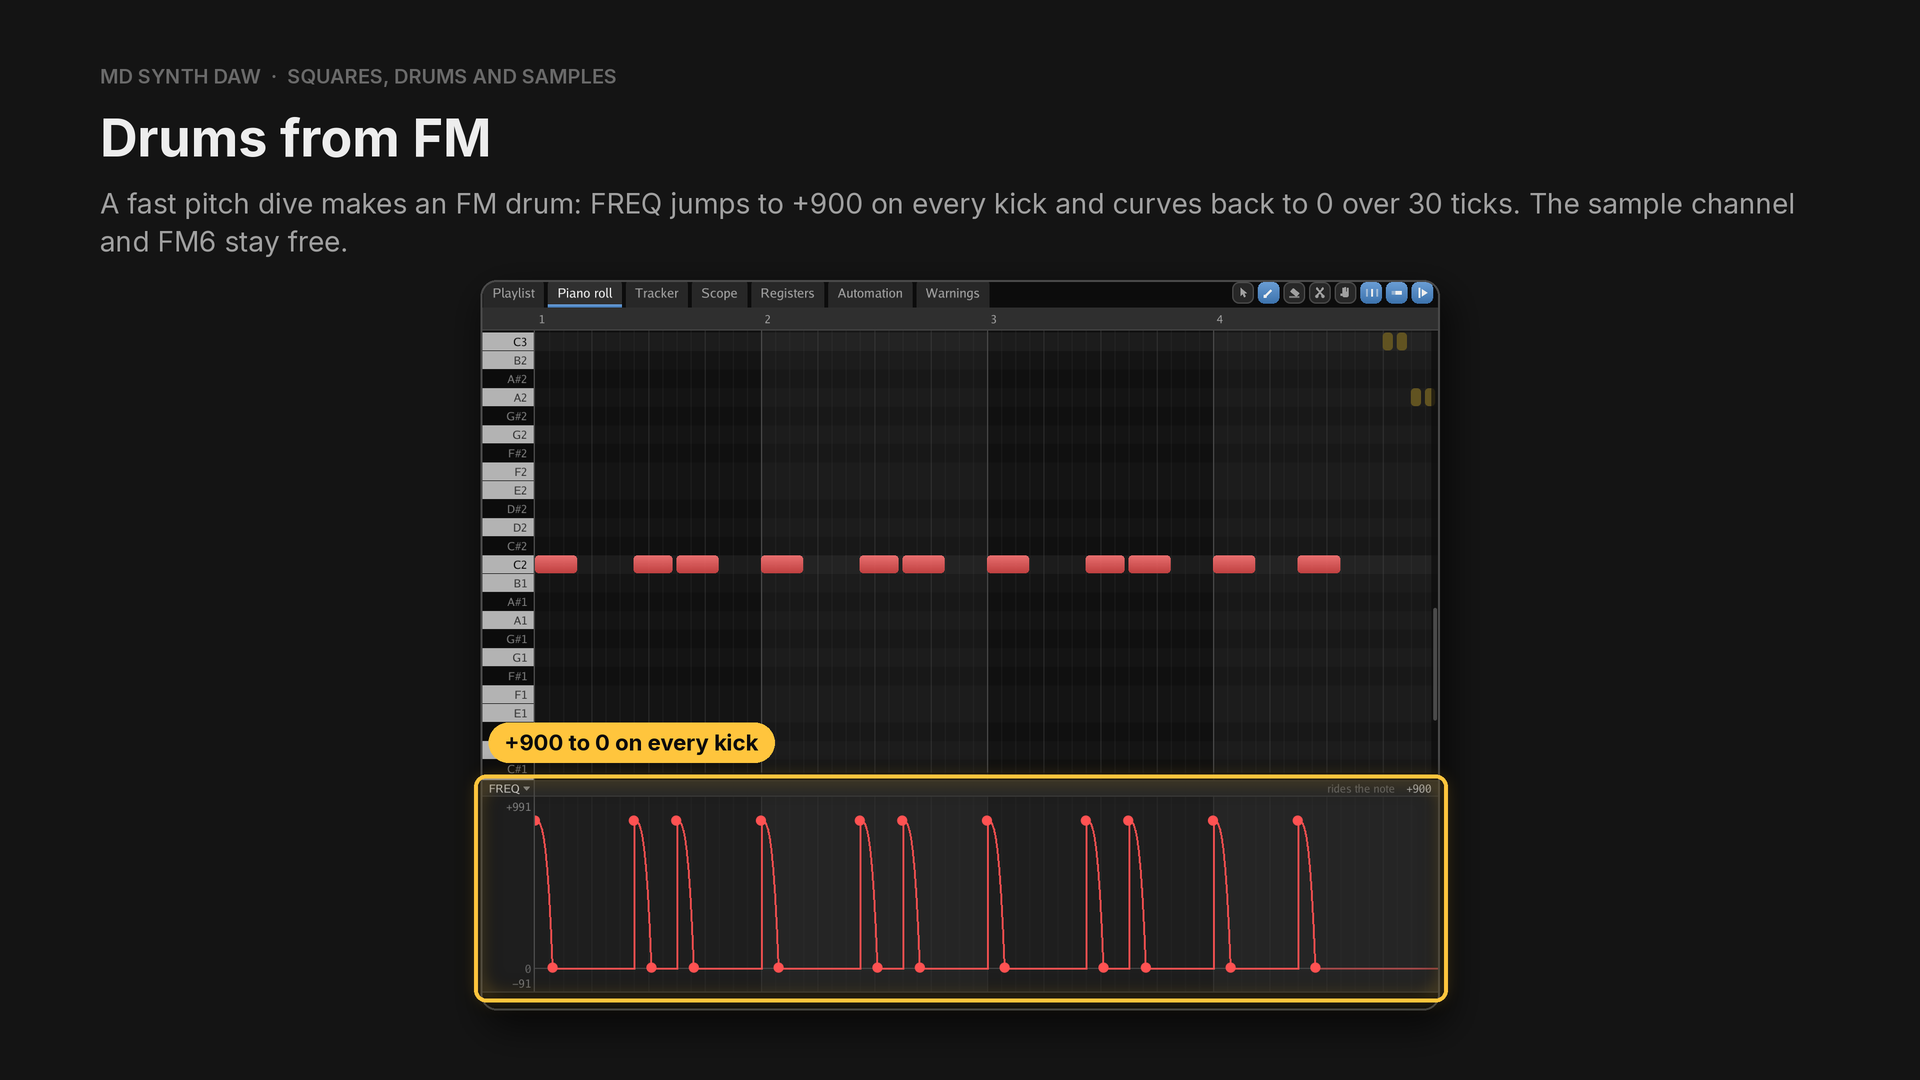Toggle the horizontal note-bar button
1920x1080 pixels.
pos(1397,293)
